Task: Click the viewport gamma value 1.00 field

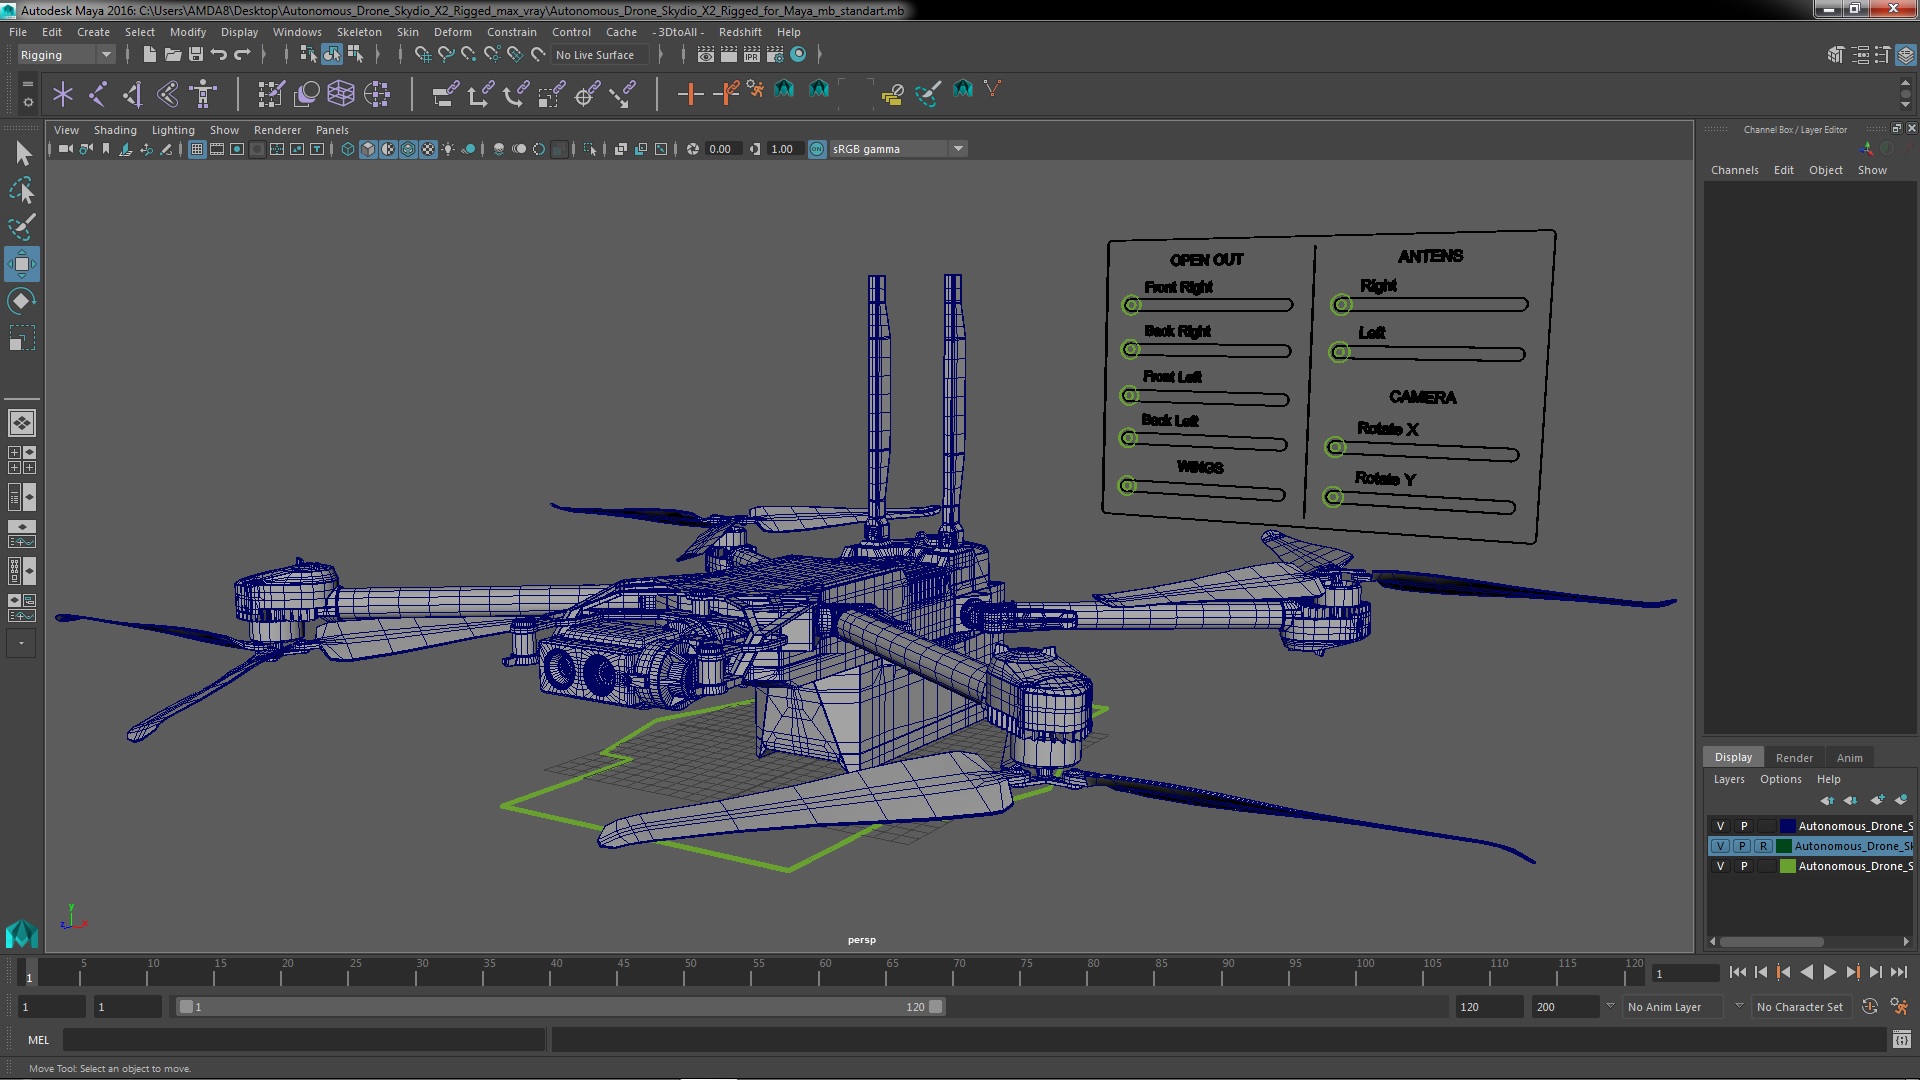Action: click(783, 149)
